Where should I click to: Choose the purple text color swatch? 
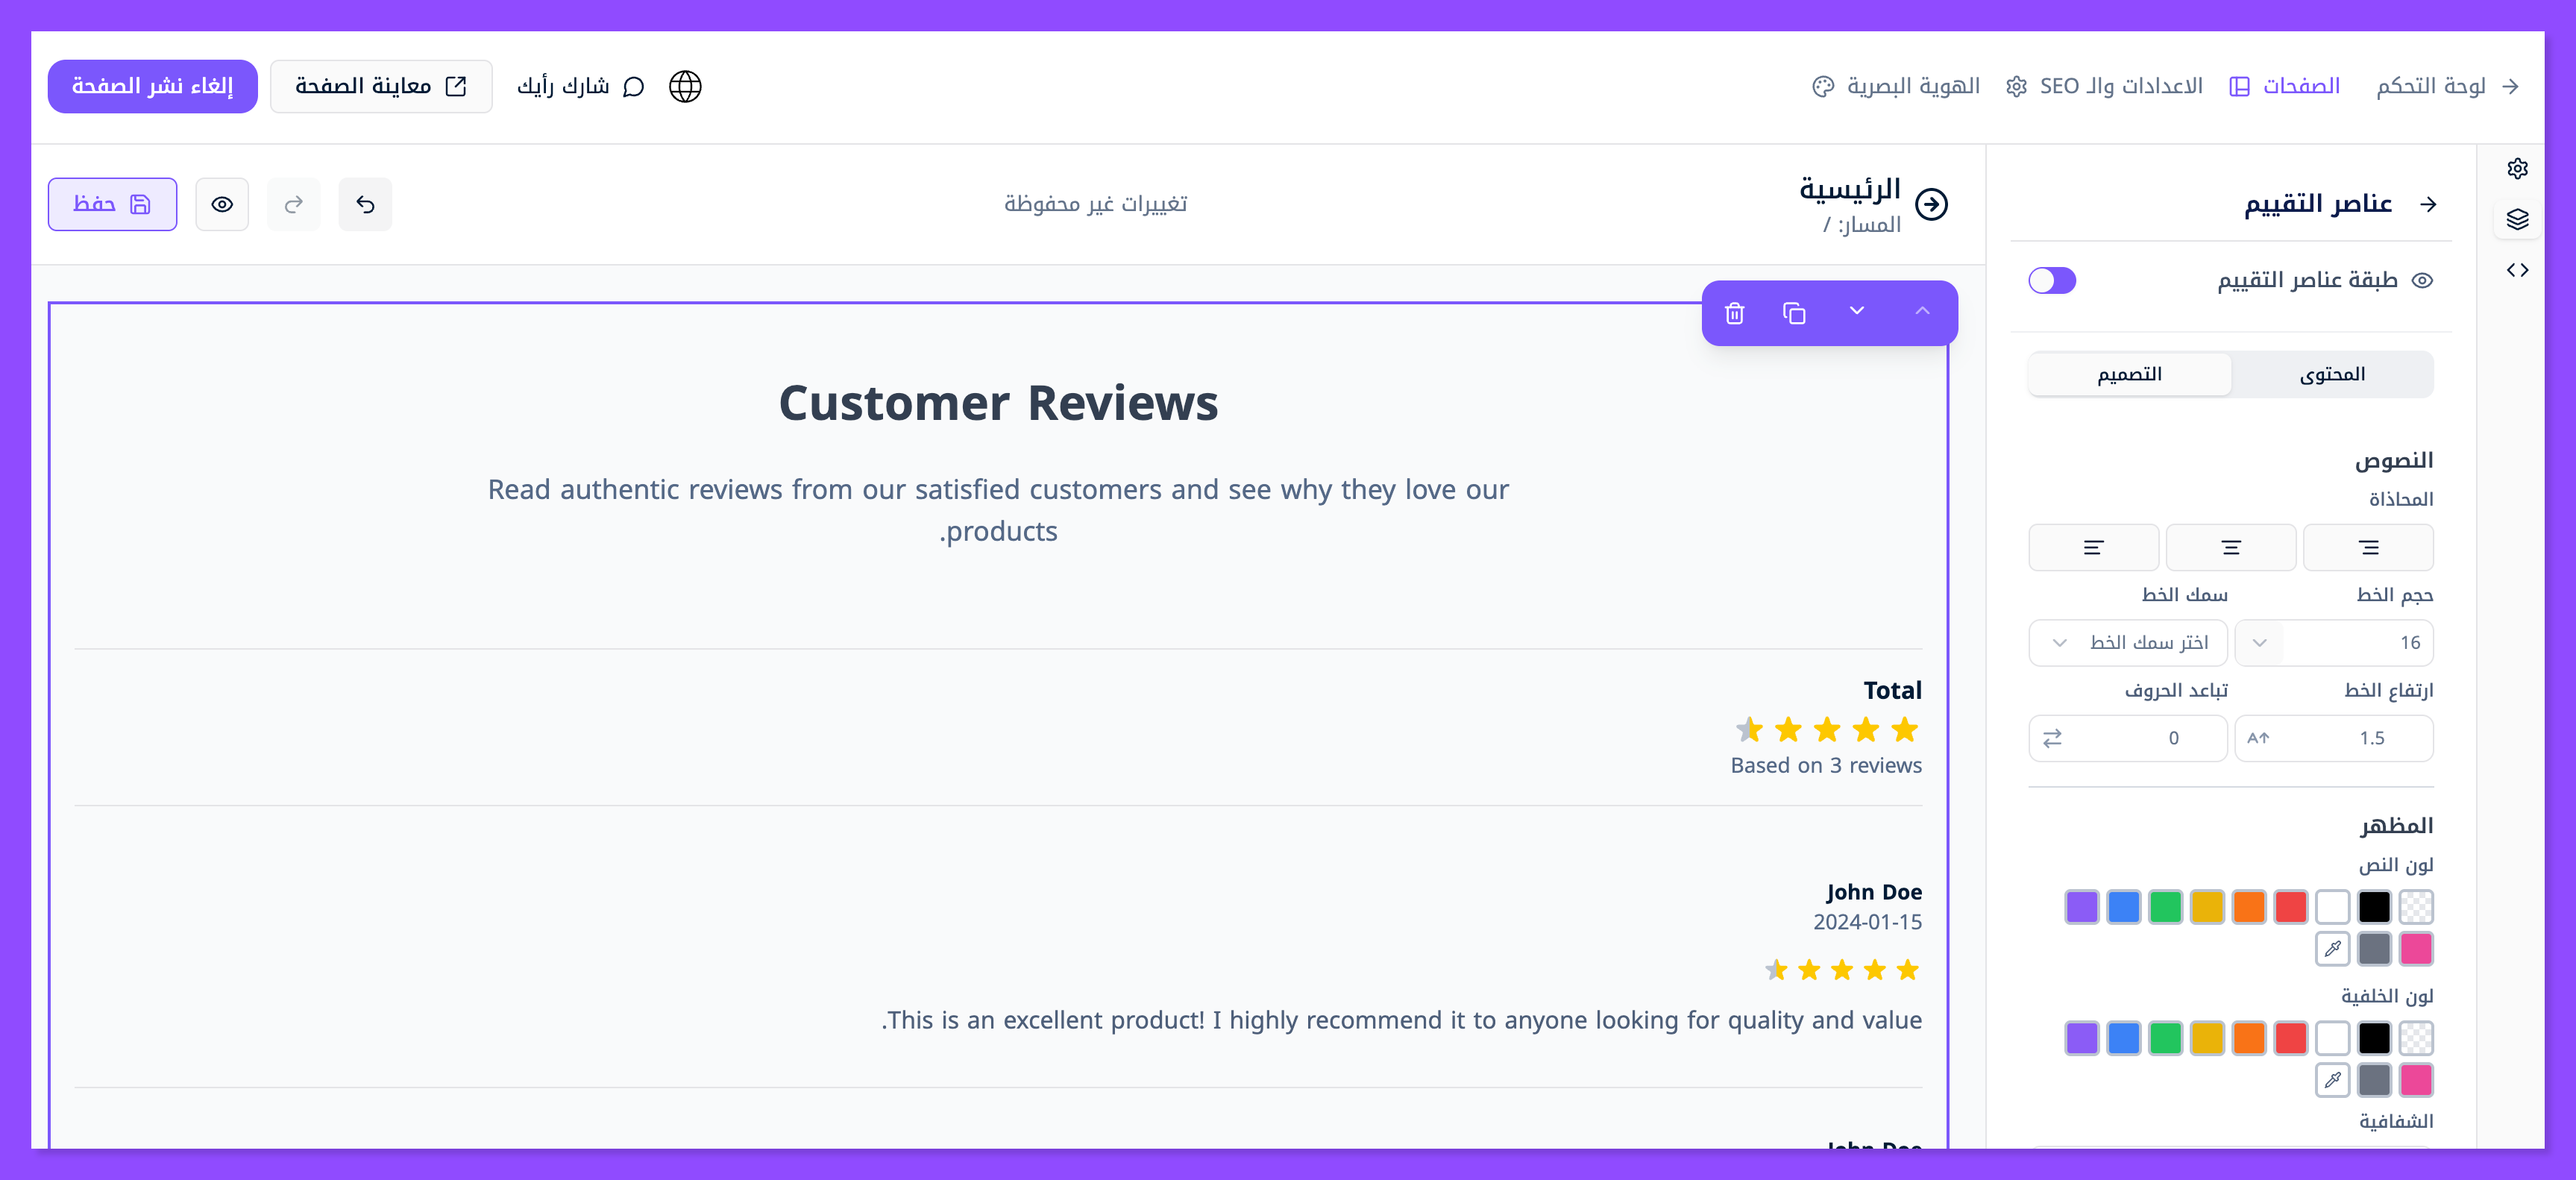click(2081, 906)
